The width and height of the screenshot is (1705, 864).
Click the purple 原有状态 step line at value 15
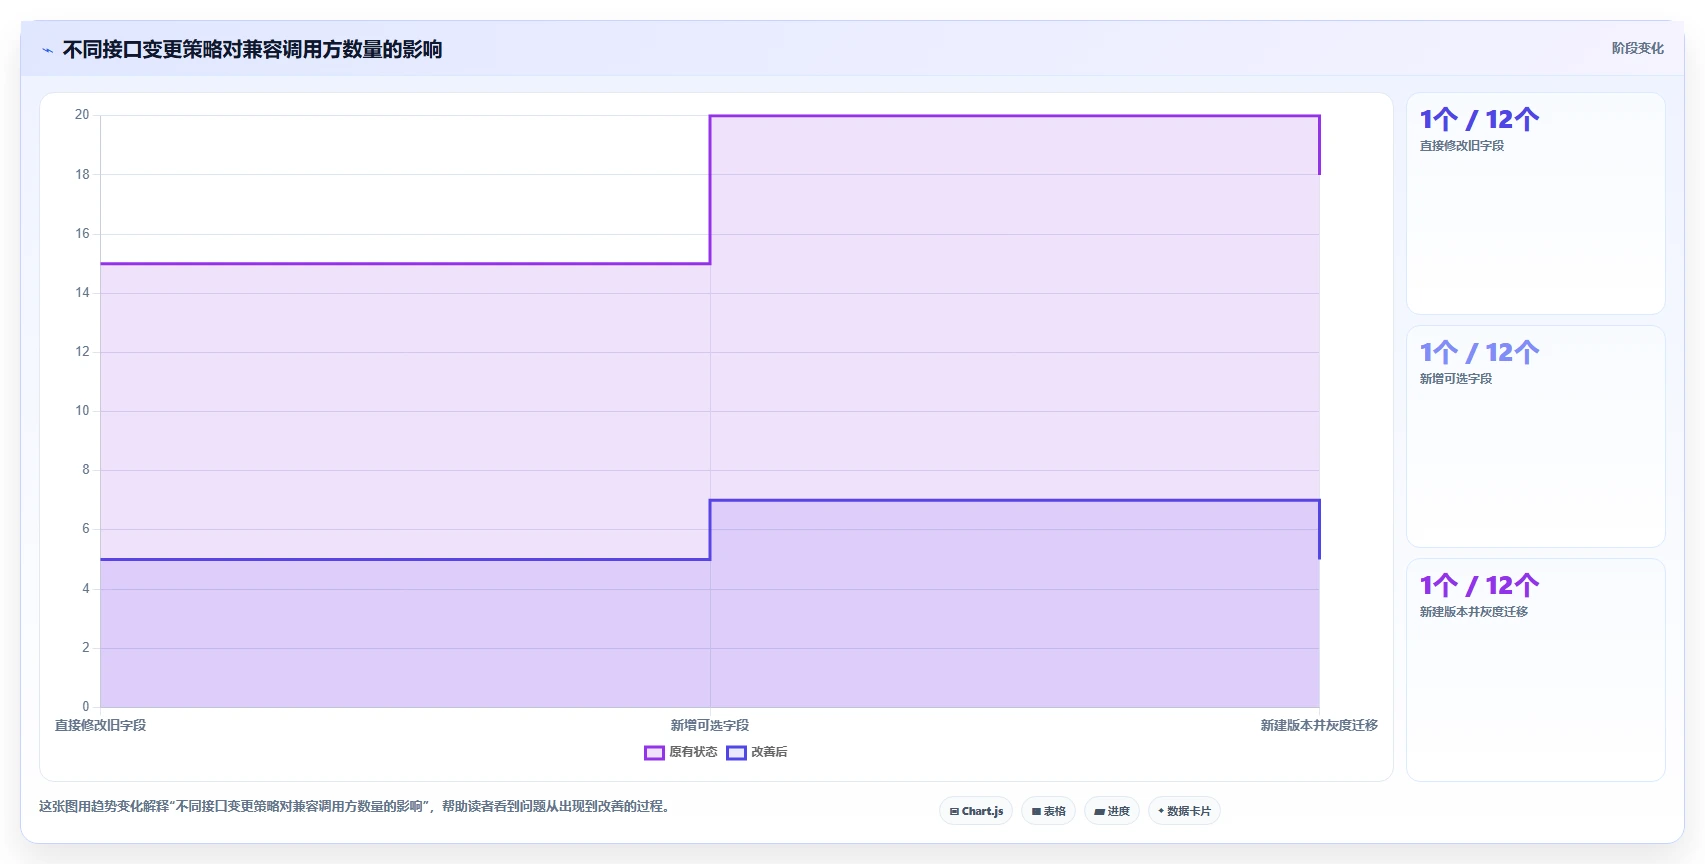[405, 263]
